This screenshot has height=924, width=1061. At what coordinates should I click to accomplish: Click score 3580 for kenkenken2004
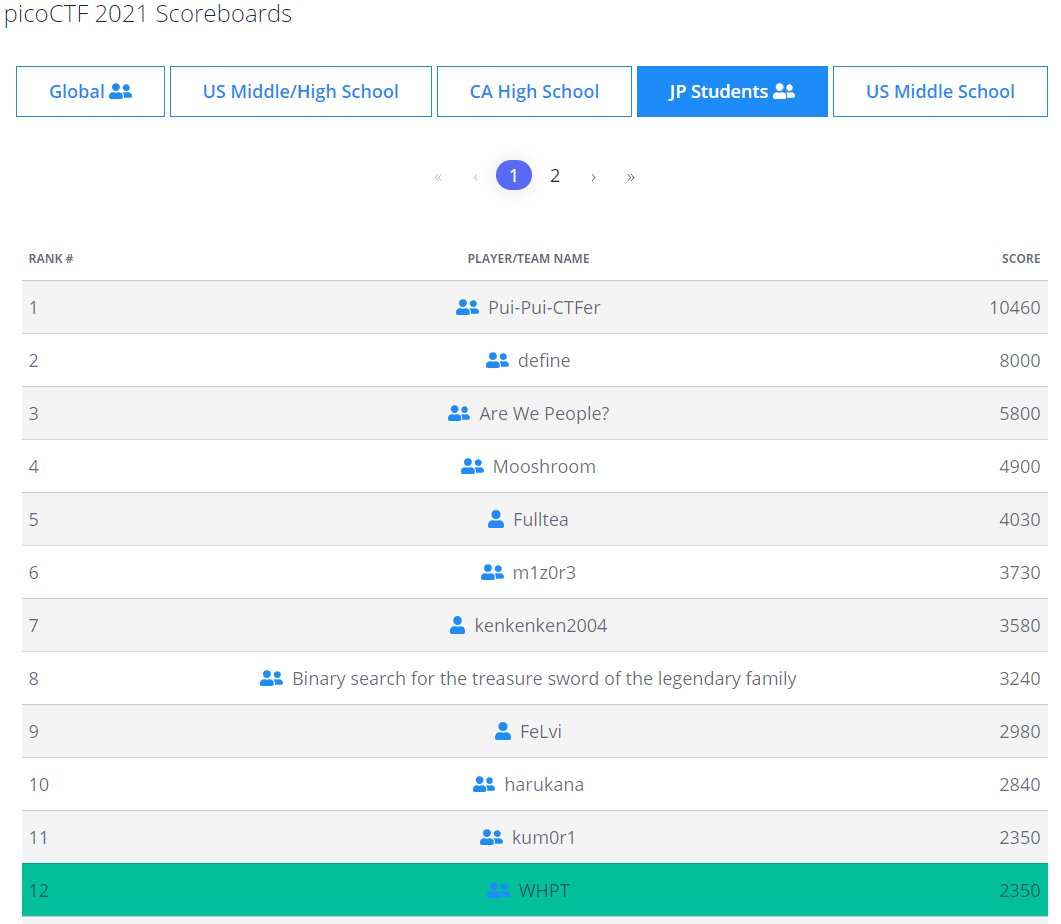pos(1020,626)
